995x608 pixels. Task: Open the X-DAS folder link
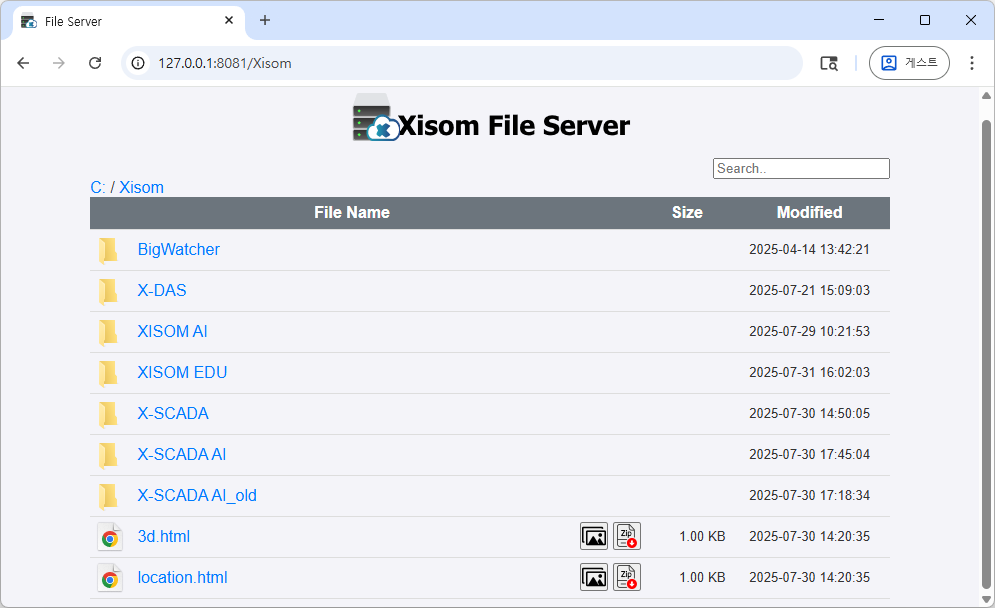click(162, 291)
